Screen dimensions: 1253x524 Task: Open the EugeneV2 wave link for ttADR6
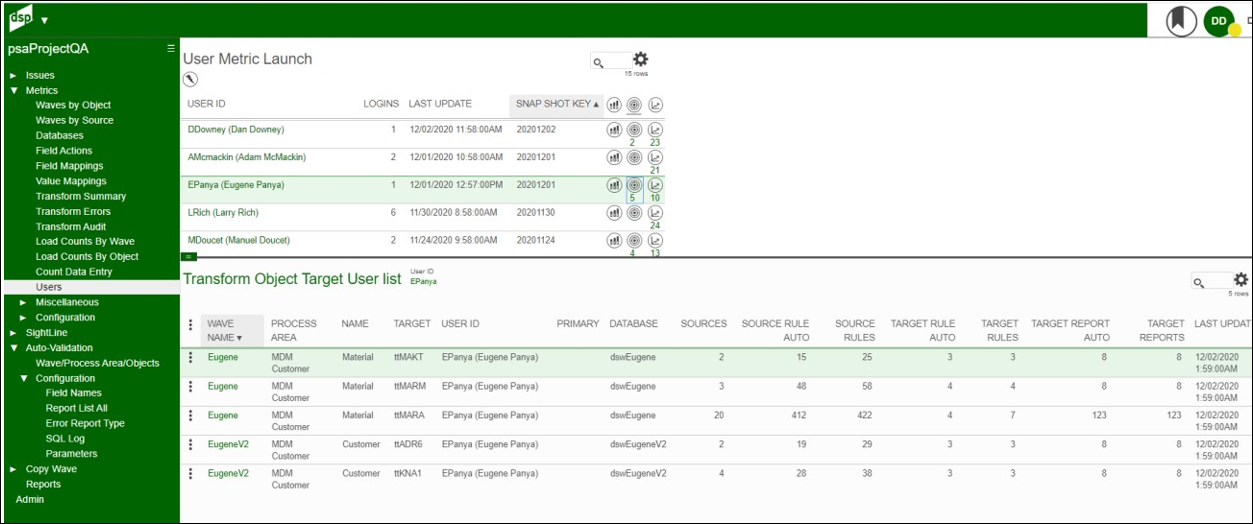click(228, 444)
